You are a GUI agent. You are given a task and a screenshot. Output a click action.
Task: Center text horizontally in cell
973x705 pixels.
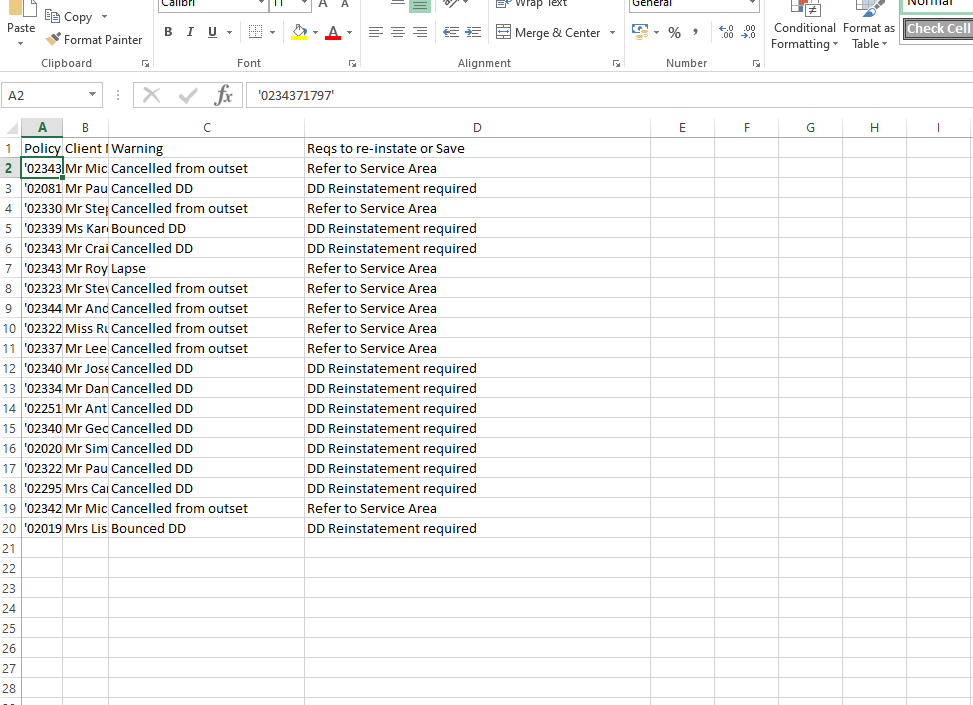pos(397,32)
